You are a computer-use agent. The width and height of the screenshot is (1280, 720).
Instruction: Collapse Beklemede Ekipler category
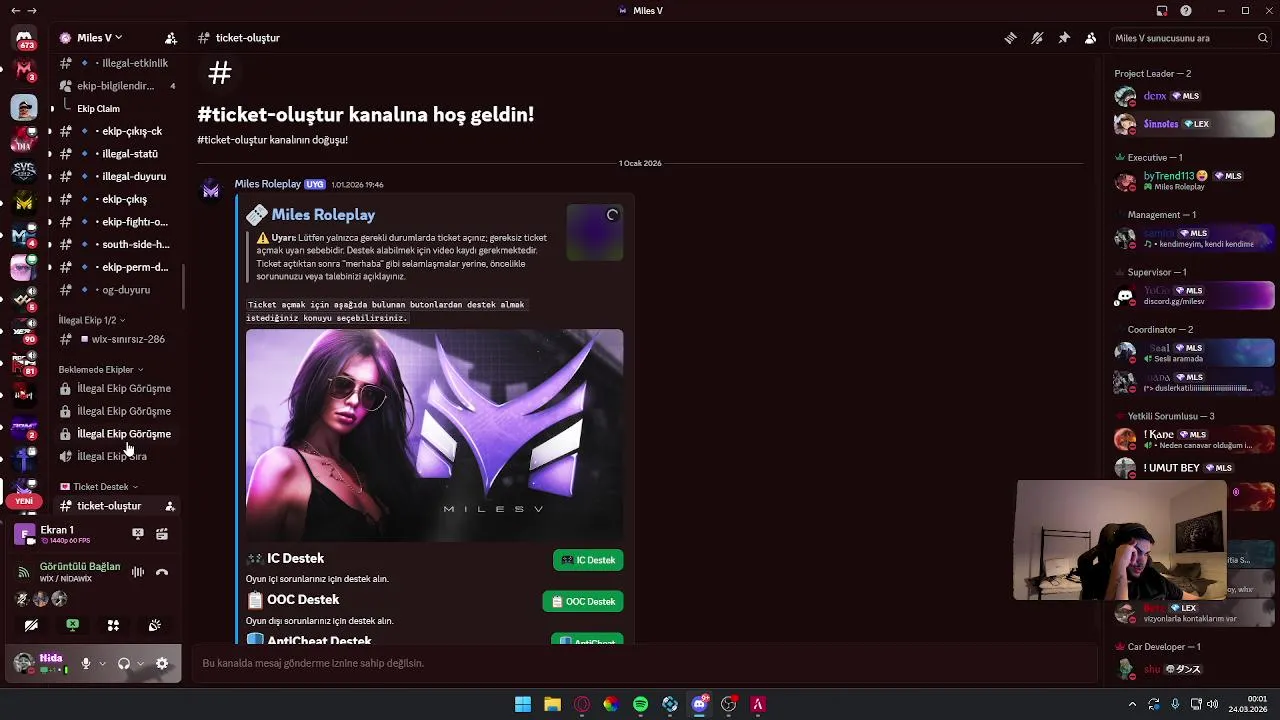101,370
